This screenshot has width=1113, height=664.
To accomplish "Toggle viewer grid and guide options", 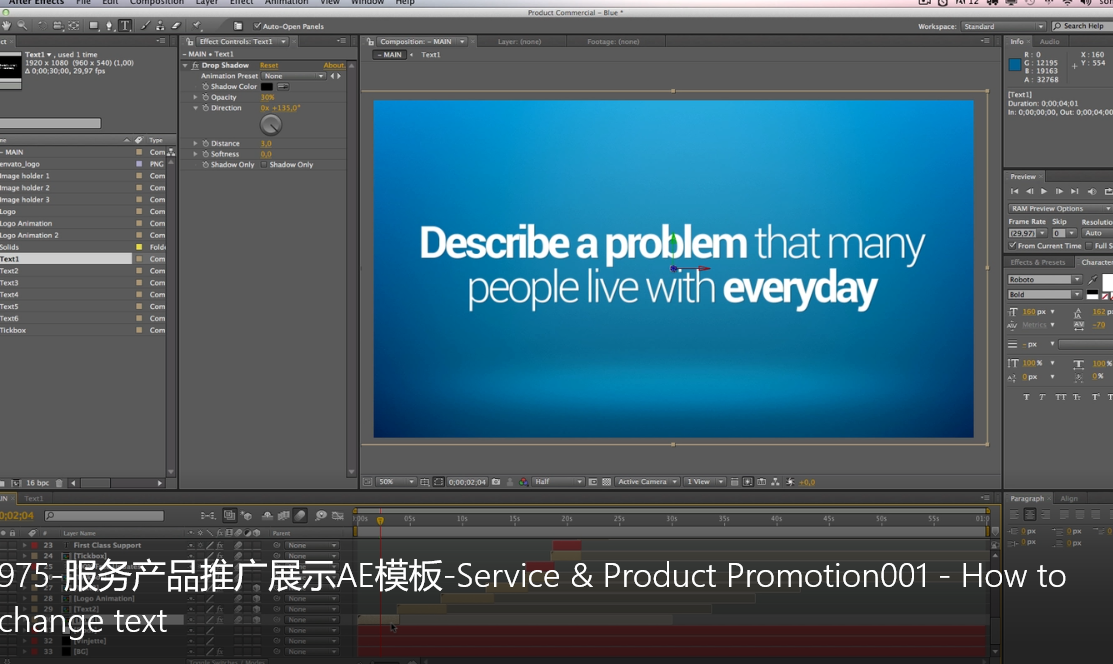I will tap(424, 481).
